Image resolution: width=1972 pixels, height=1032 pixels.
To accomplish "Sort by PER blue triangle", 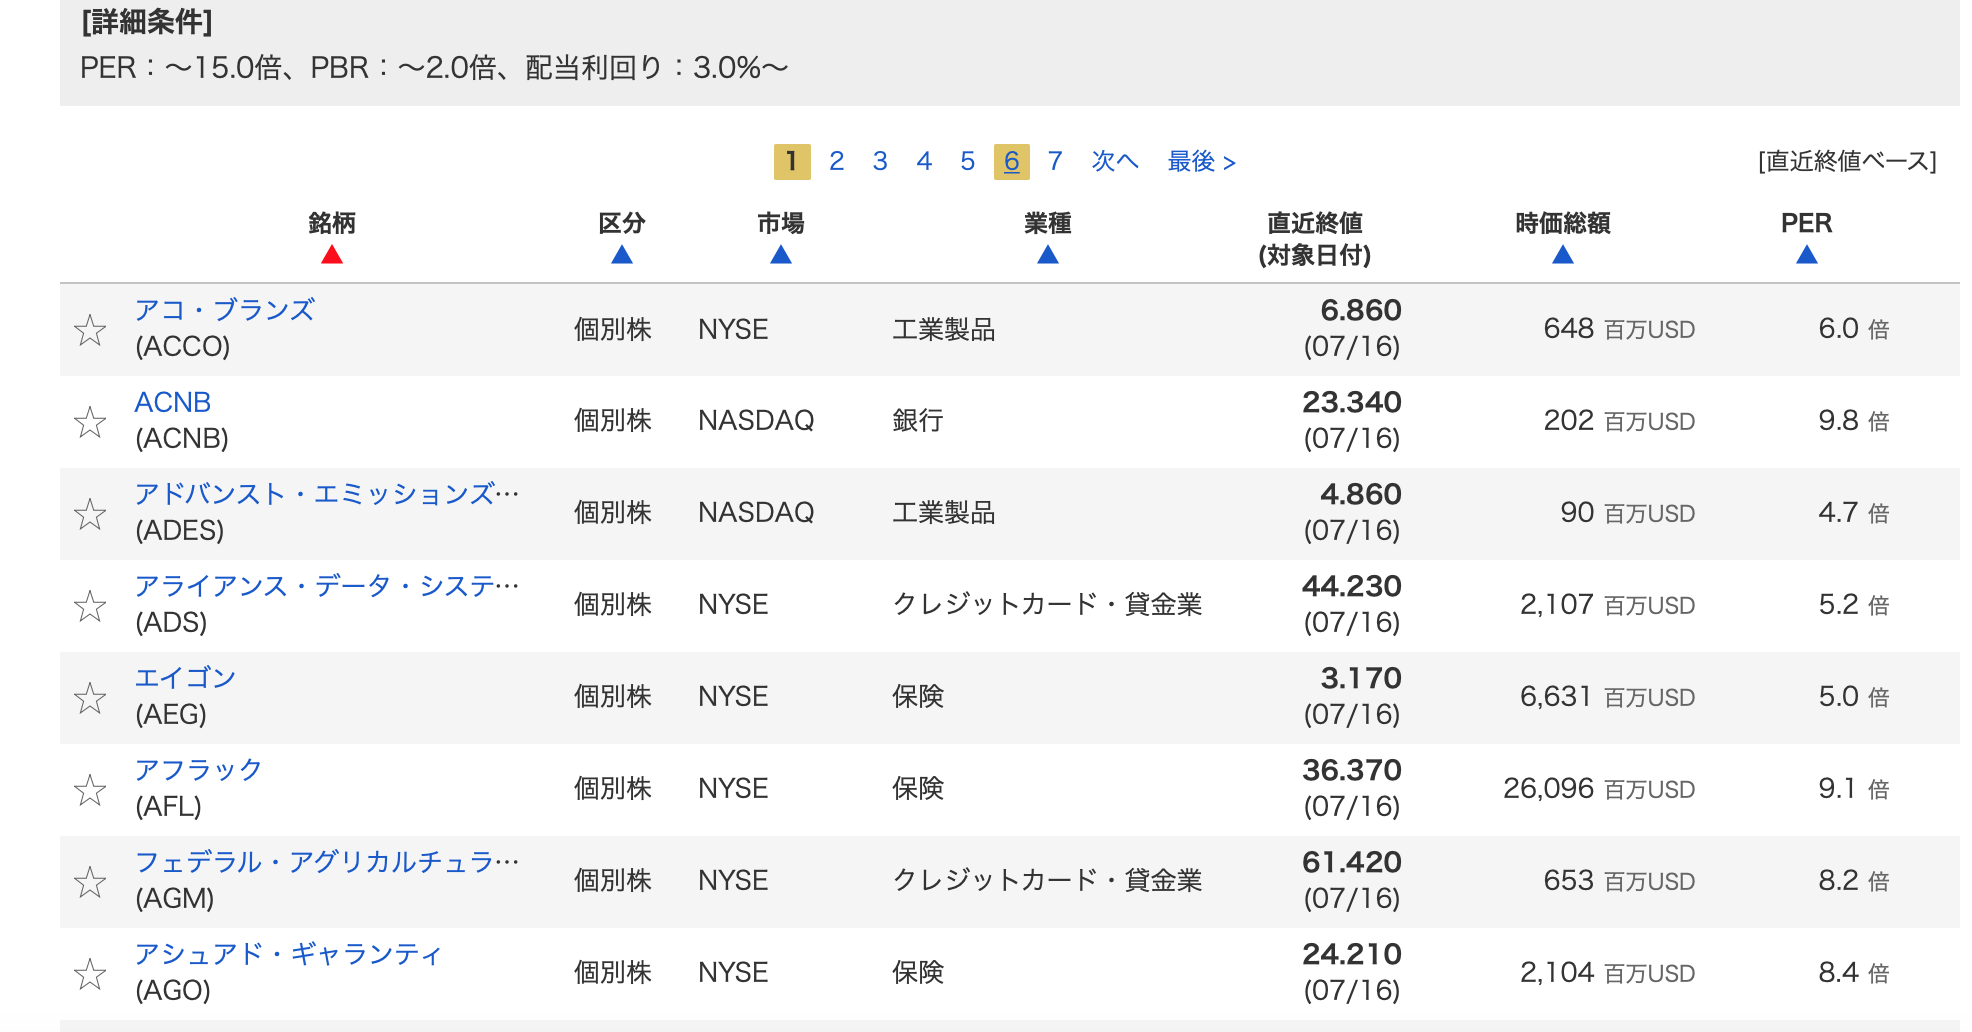I will click(1806, 256).
